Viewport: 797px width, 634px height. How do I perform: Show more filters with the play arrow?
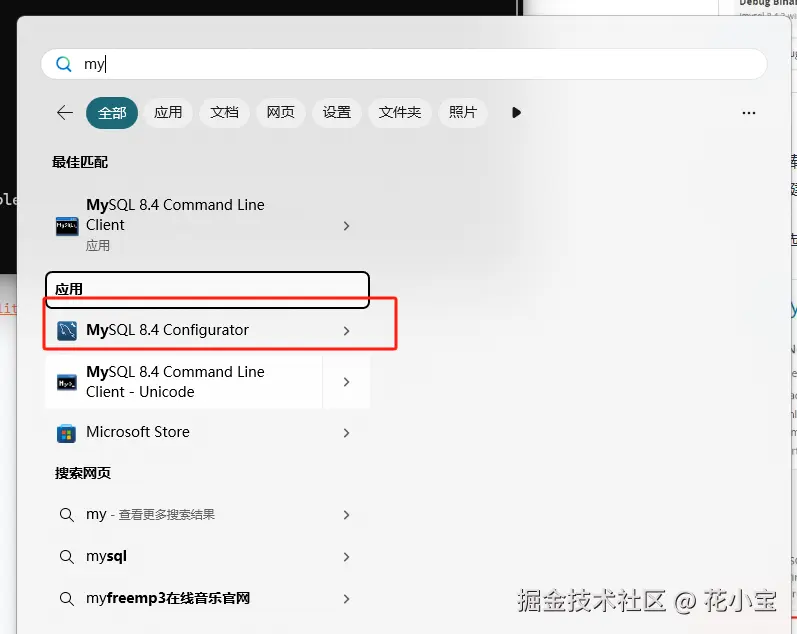516,112
